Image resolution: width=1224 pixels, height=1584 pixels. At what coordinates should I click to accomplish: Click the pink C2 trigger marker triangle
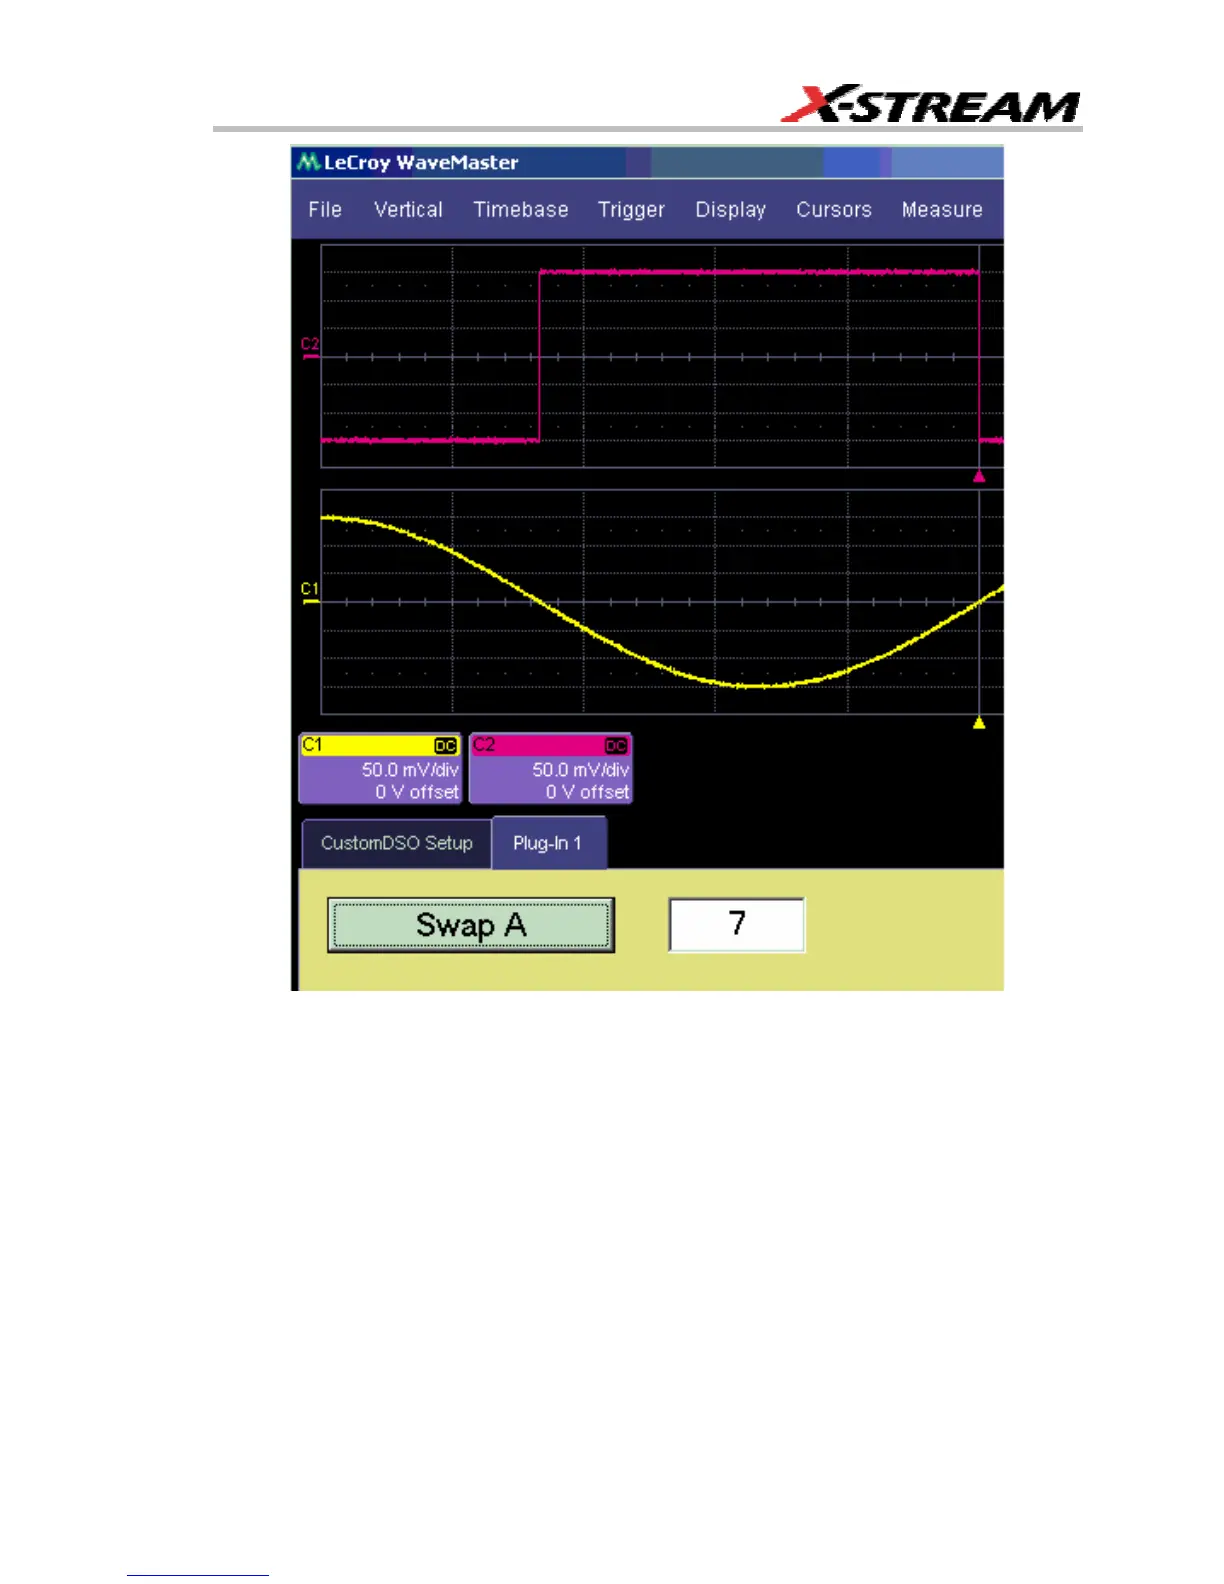(x=979, y=477)
